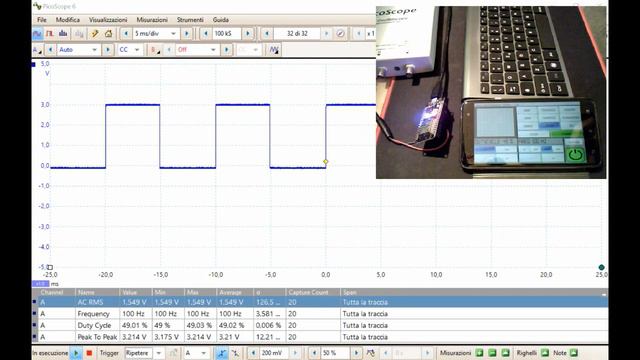Click the 49.01 % duty cycle value
The width and height of the screenshot is (640, 360).
click(135, 325)
